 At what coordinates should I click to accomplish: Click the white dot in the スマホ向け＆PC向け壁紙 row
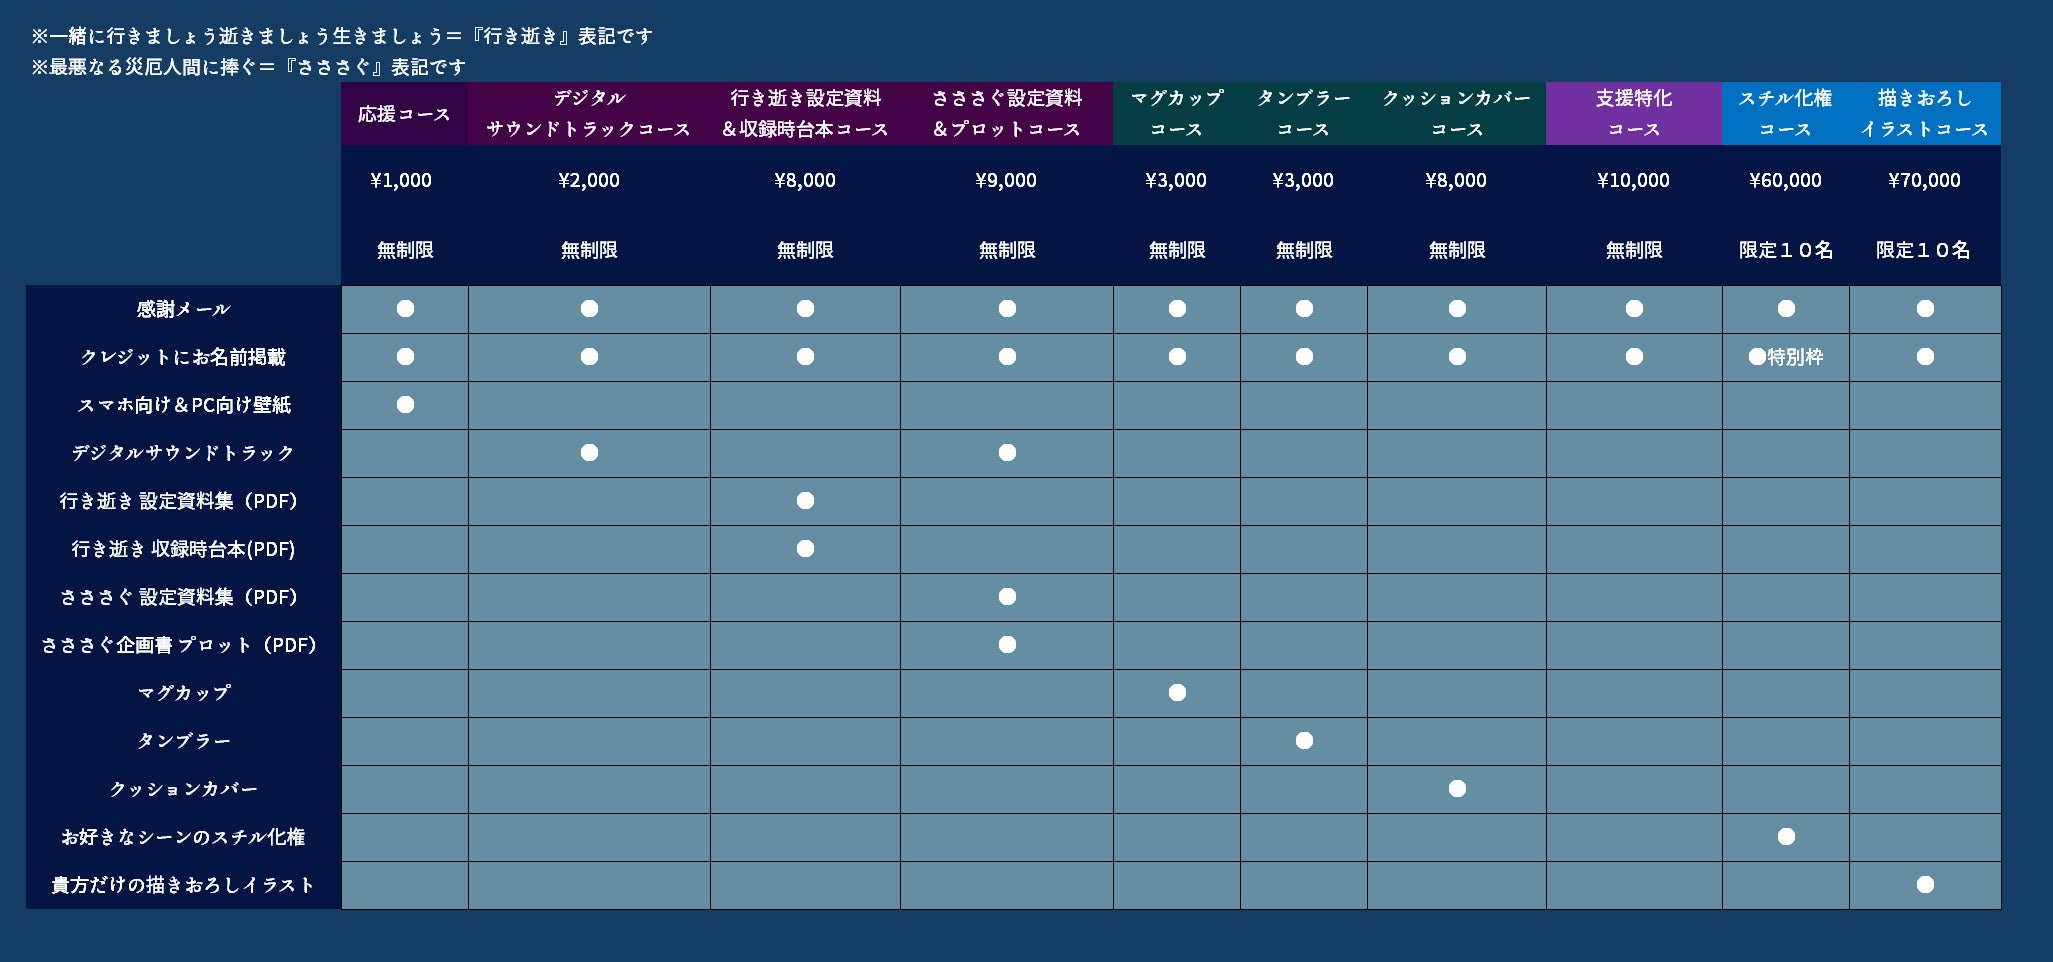[405, 405]
